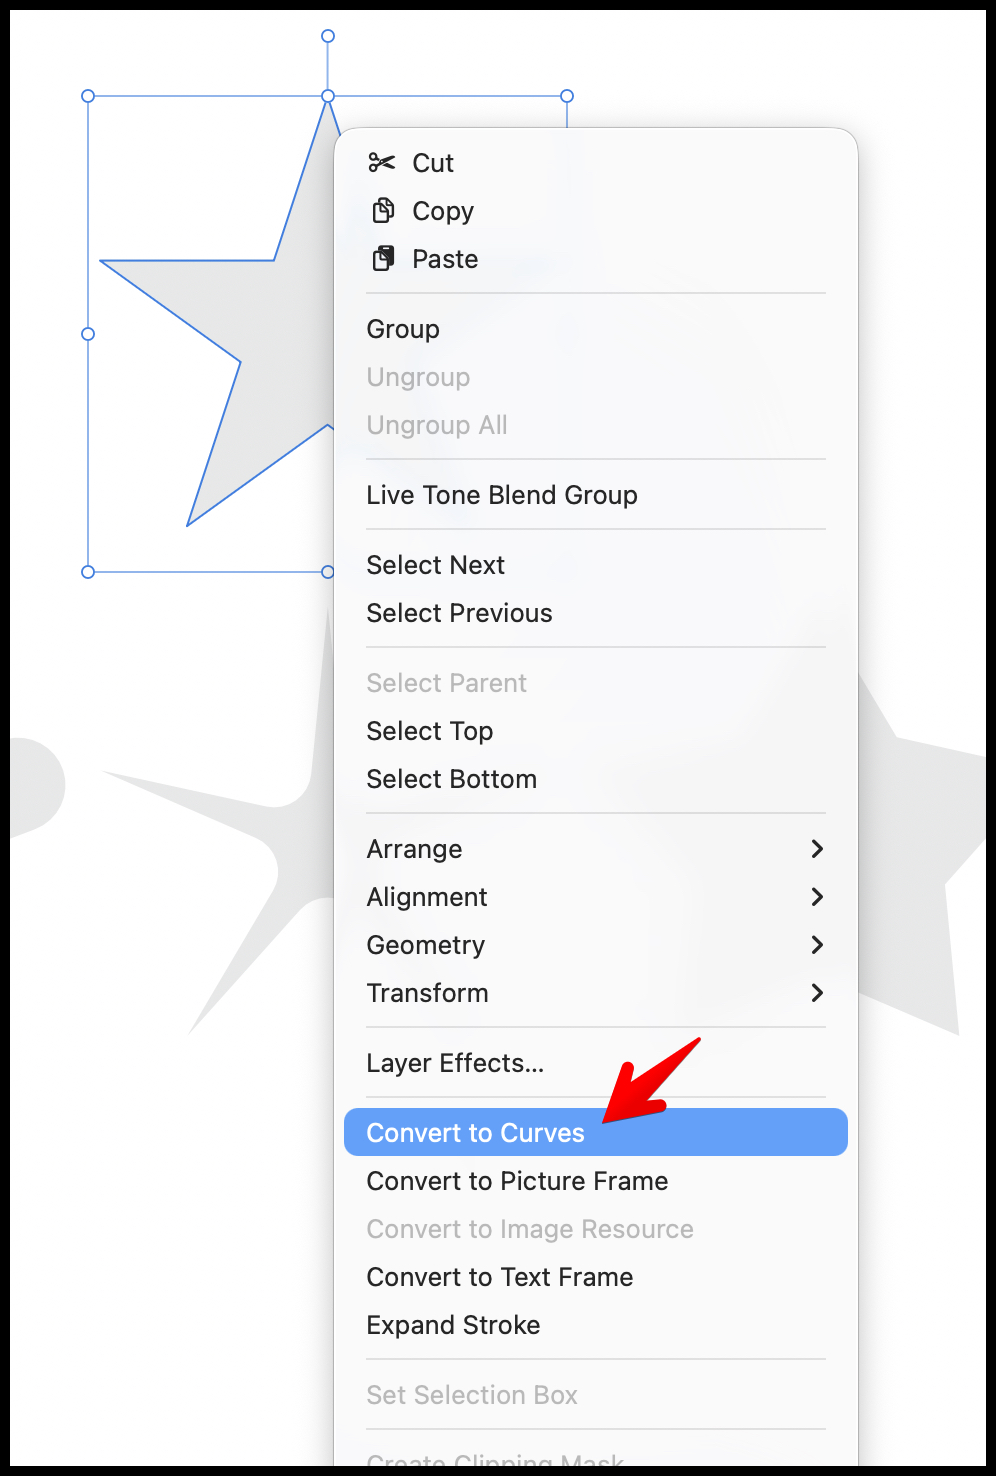Viewport: 996px width, 1476px height.
Task: Click Select Next menu entry
Action: click(436, 565)
